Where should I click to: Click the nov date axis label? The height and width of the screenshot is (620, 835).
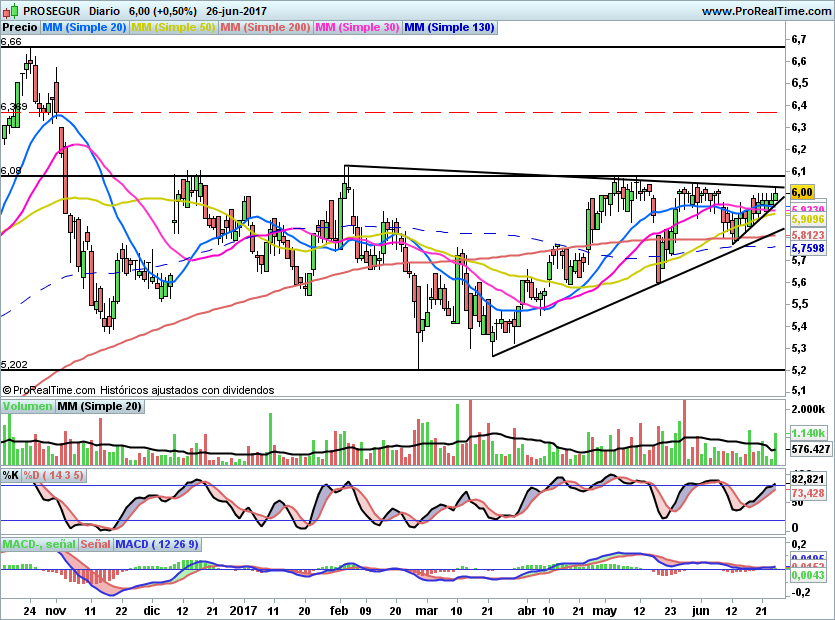[x=55, y=610]
